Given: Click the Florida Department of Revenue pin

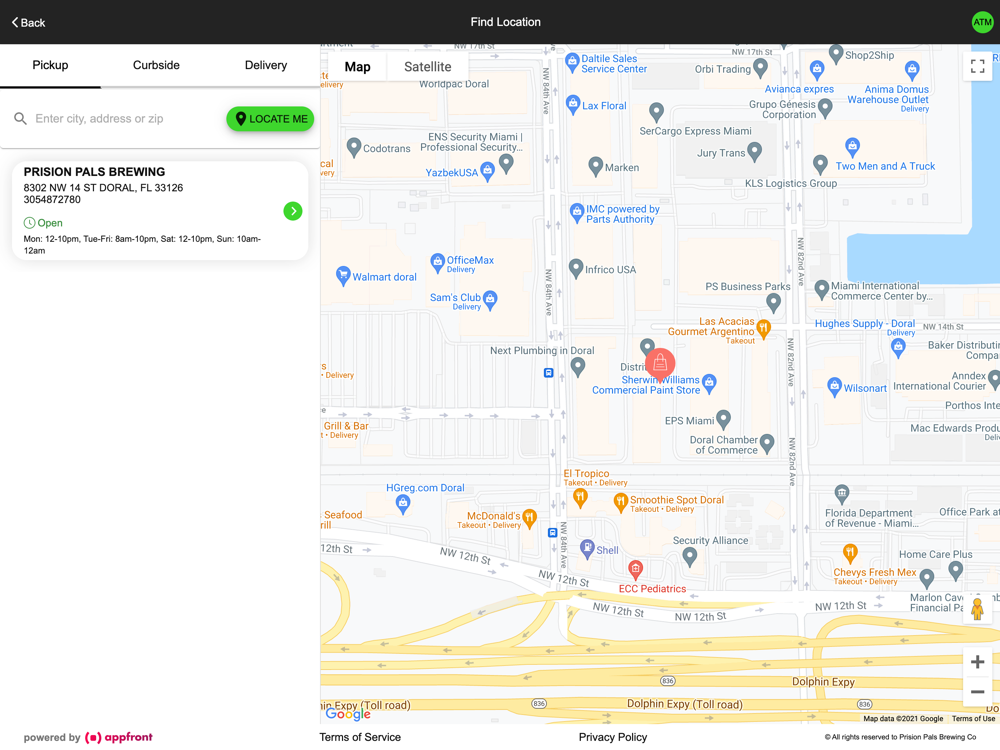Looking at the screenshot, I should [x=842, y=493].
